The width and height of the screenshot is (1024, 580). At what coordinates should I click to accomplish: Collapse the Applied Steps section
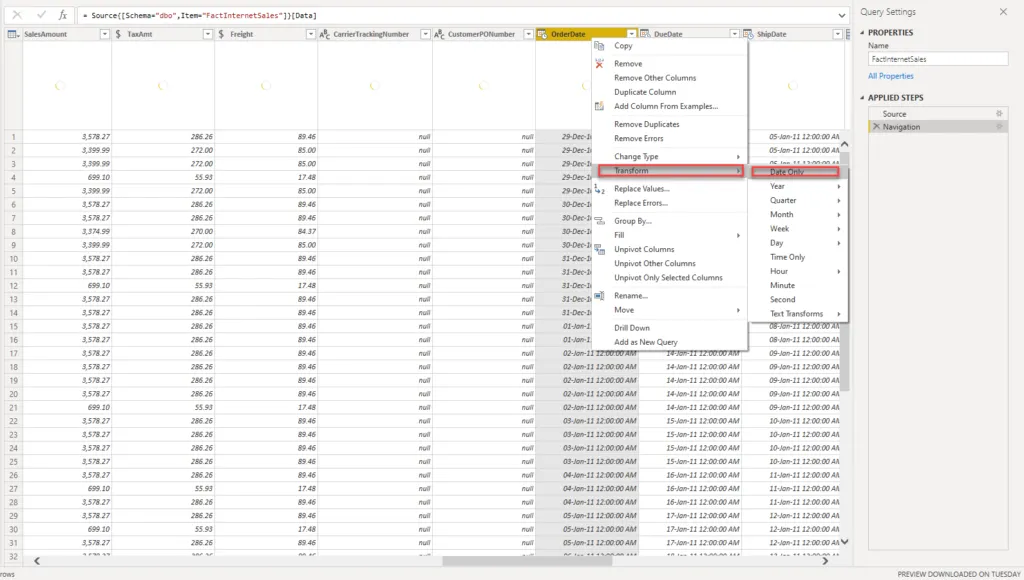click(x=861, y=98)
